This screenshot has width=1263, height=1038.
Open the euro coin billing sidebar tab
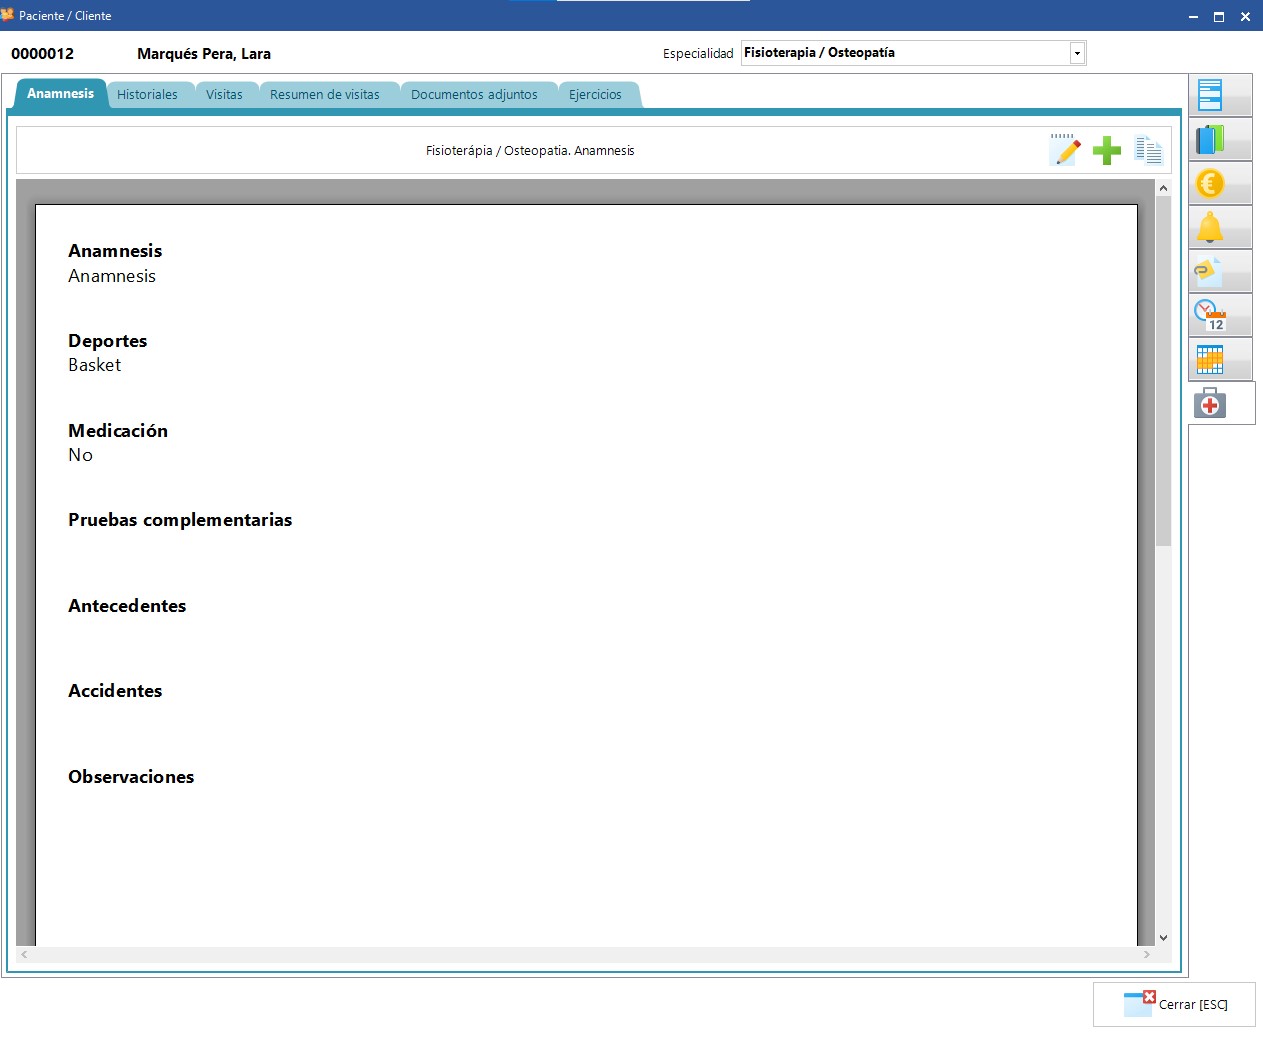pyautogui.click(x=1220, y=183)
